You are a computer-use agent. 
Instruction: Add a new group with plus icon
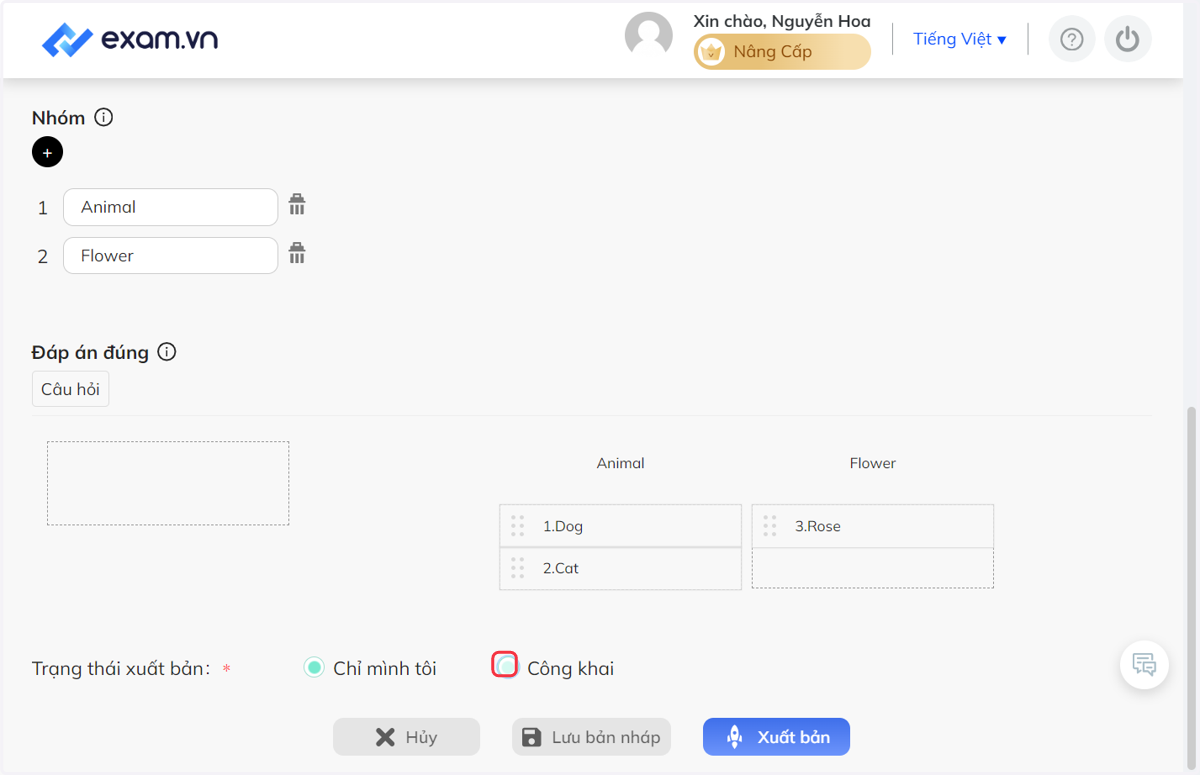[47, 152]
